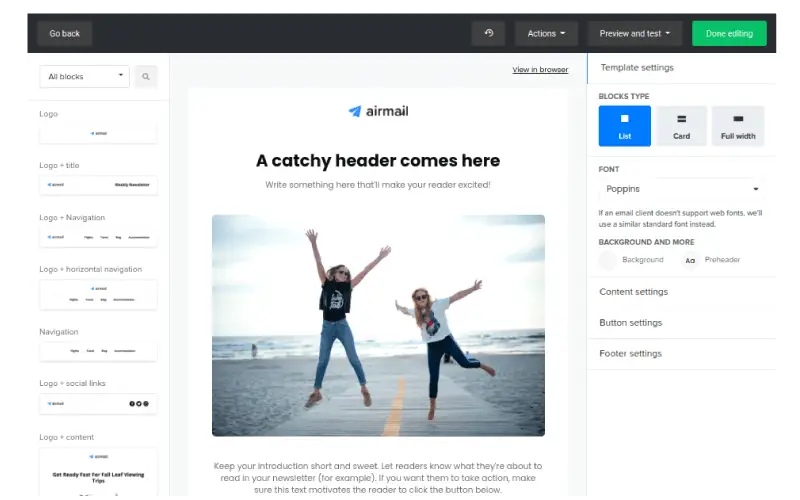
Task: Click the undo history icon
Action: [489, 33]
